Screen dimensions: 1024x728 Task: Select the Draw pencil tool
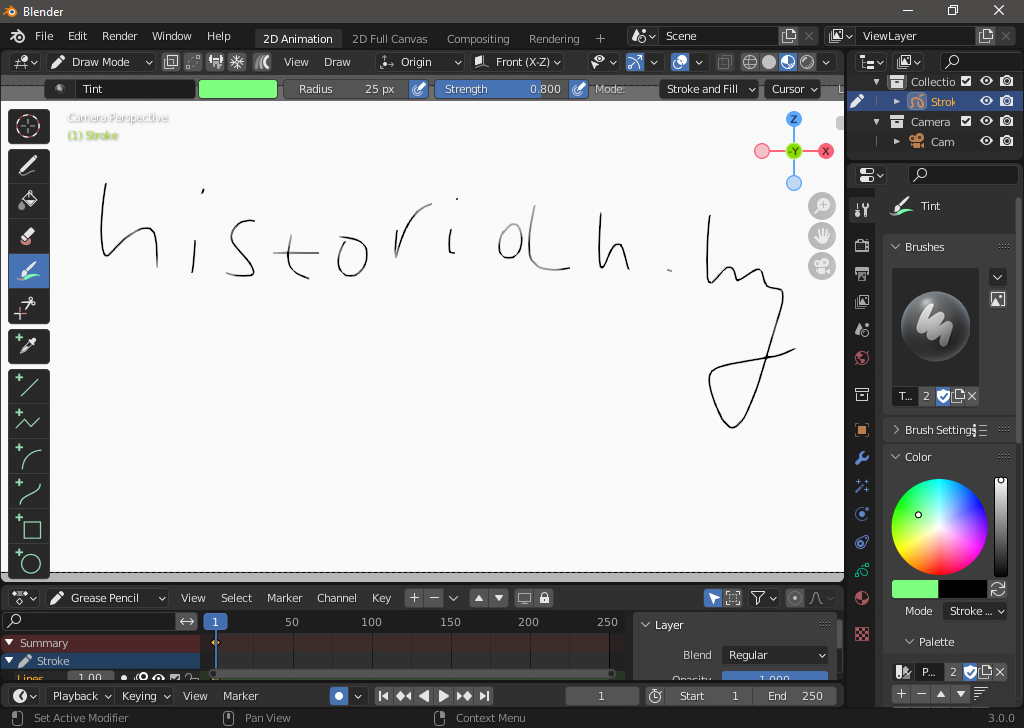[29, 165]
